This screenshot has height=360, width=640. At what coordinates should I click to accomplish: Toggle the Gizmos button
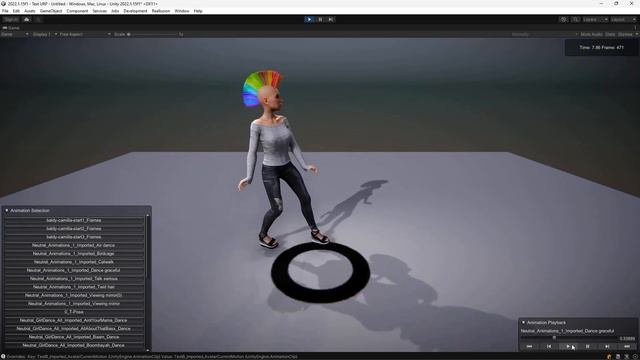tap(625, 34)
